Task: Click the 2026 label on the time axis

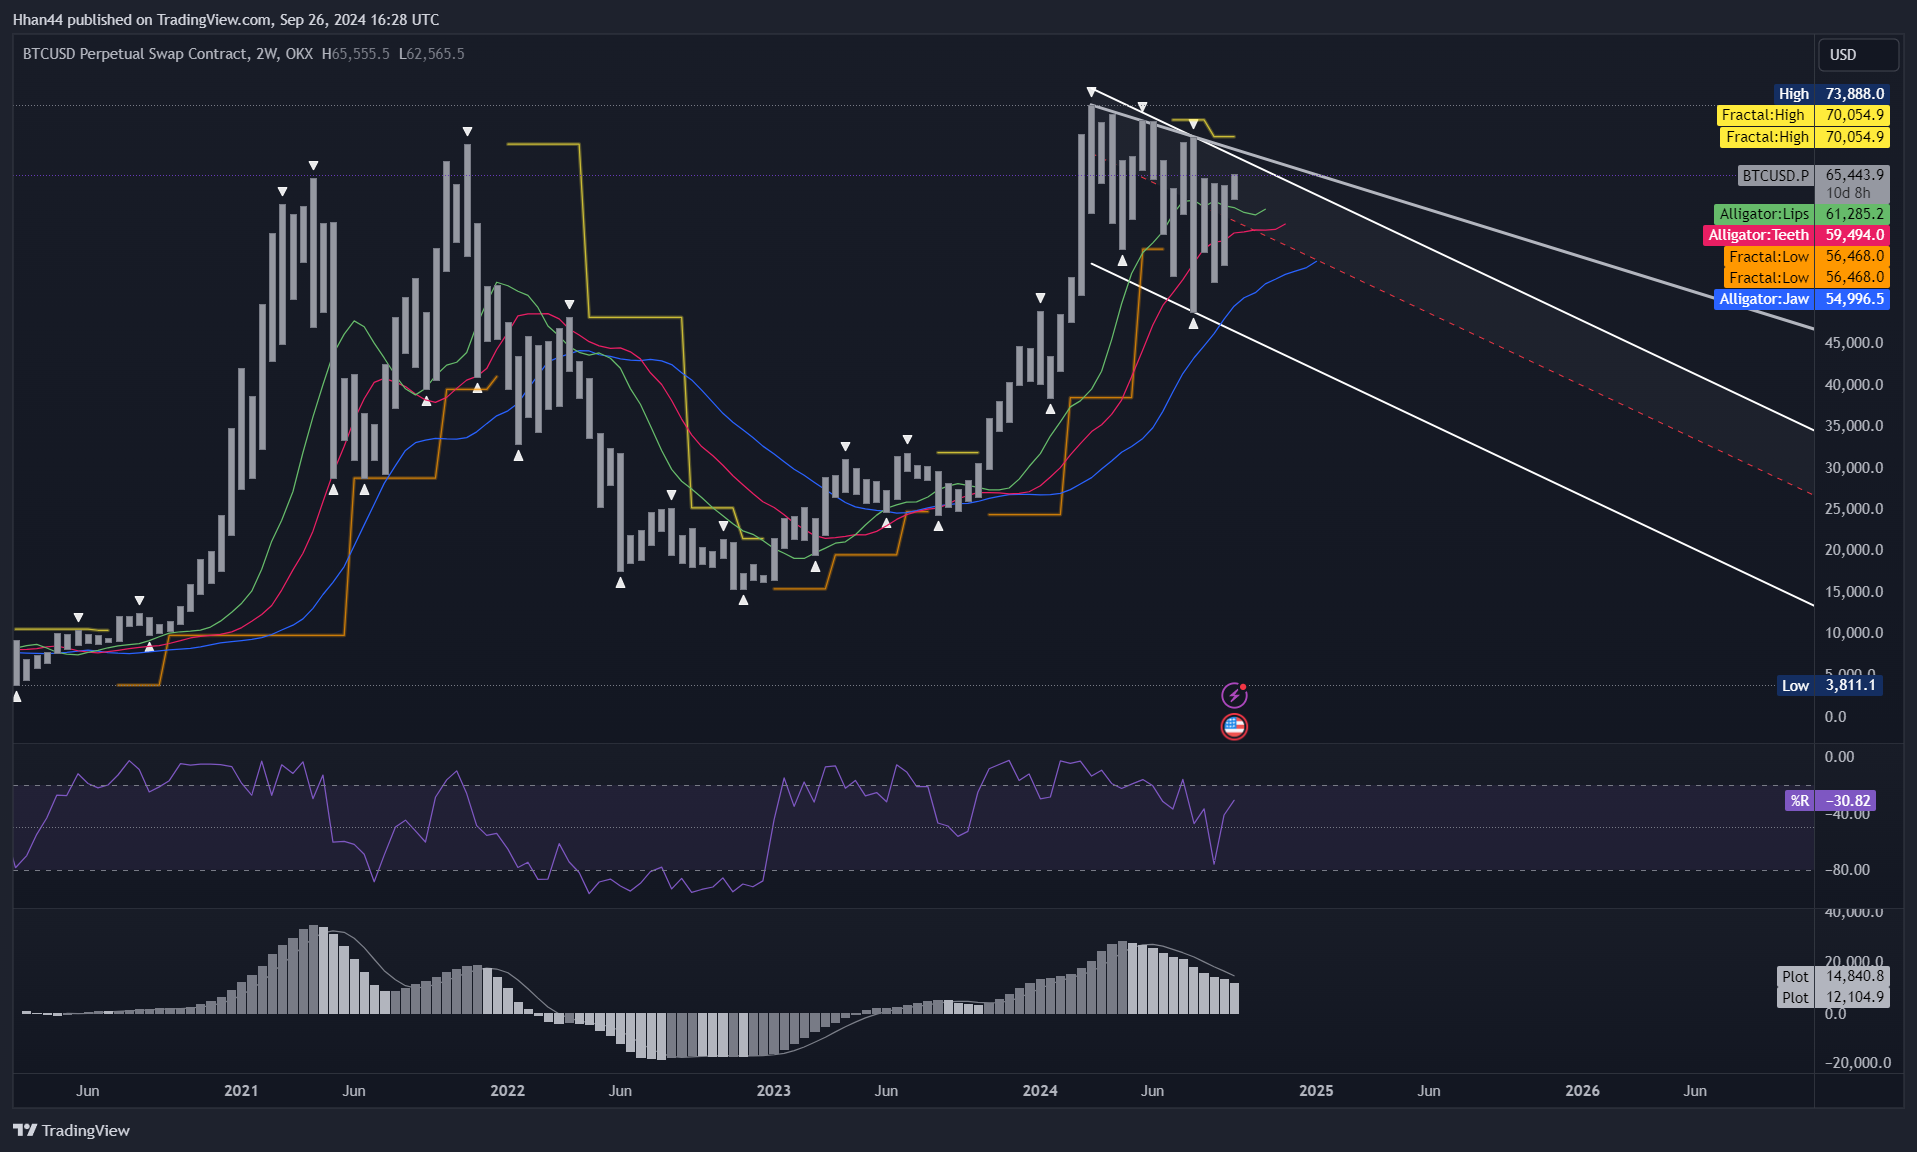Action: click(x=1582, y=1091)
